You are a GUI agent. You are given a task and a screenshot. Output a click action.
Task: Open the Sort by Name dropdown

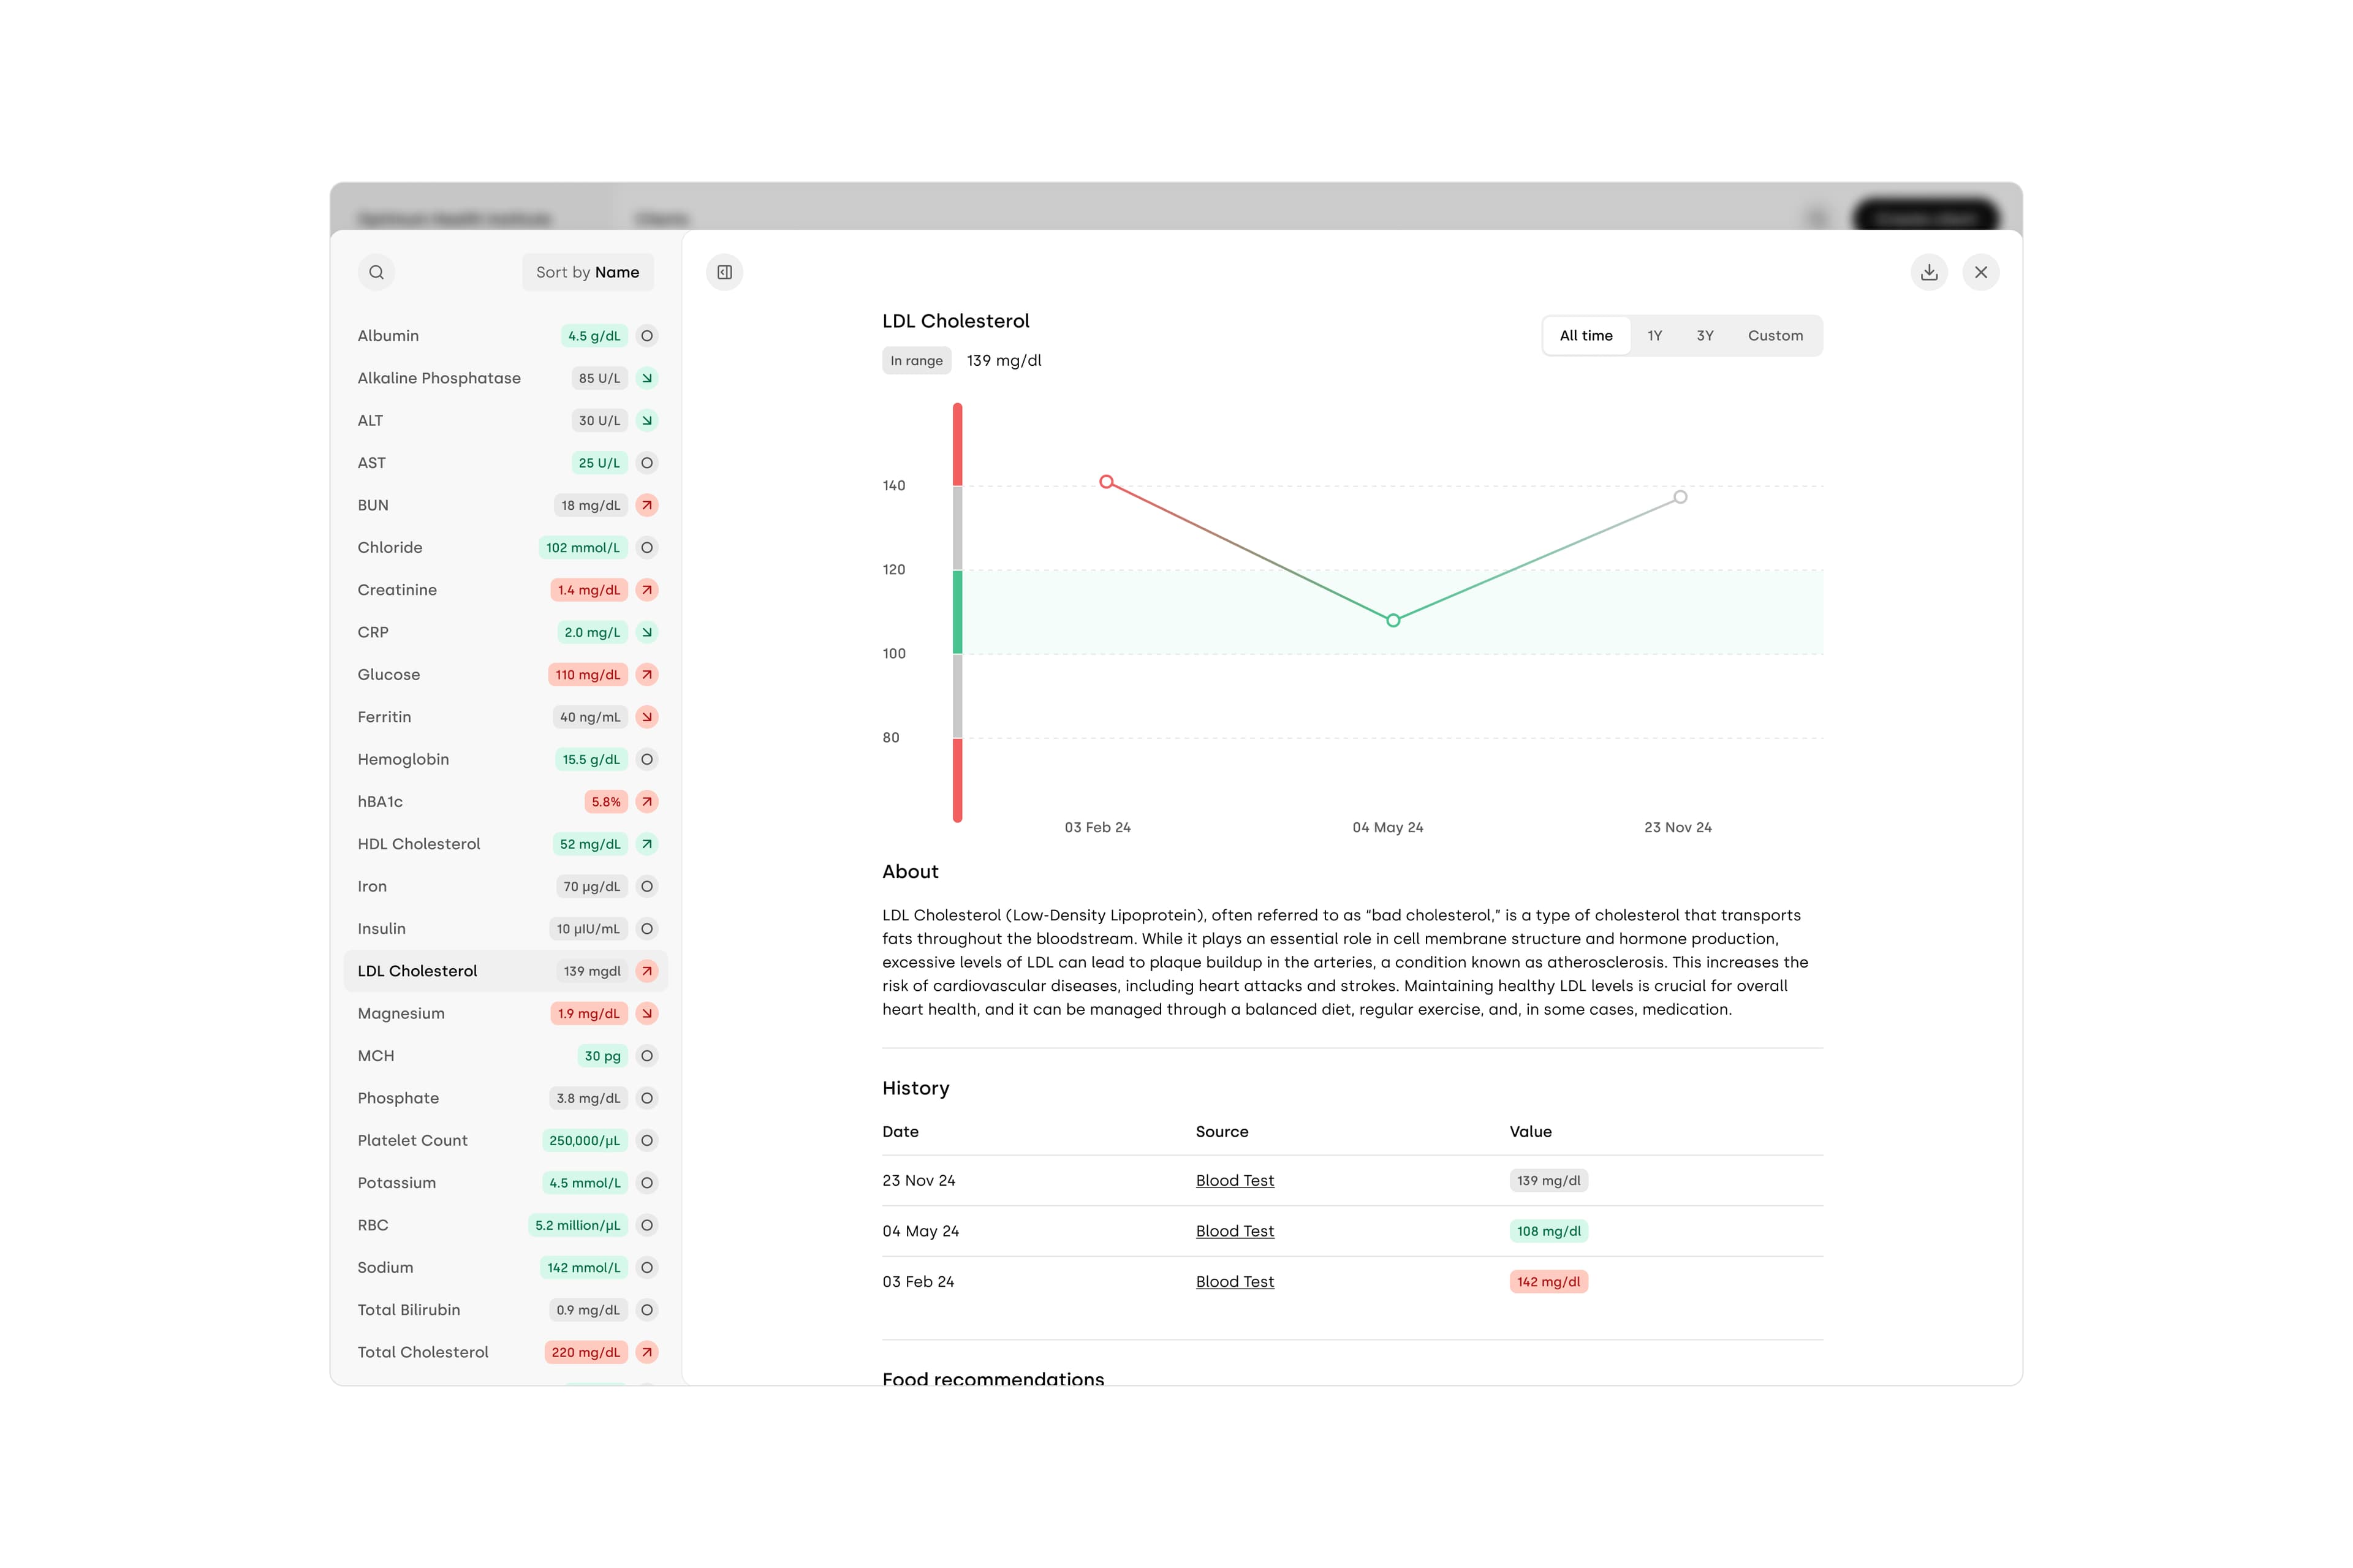(x=587, y=272)
